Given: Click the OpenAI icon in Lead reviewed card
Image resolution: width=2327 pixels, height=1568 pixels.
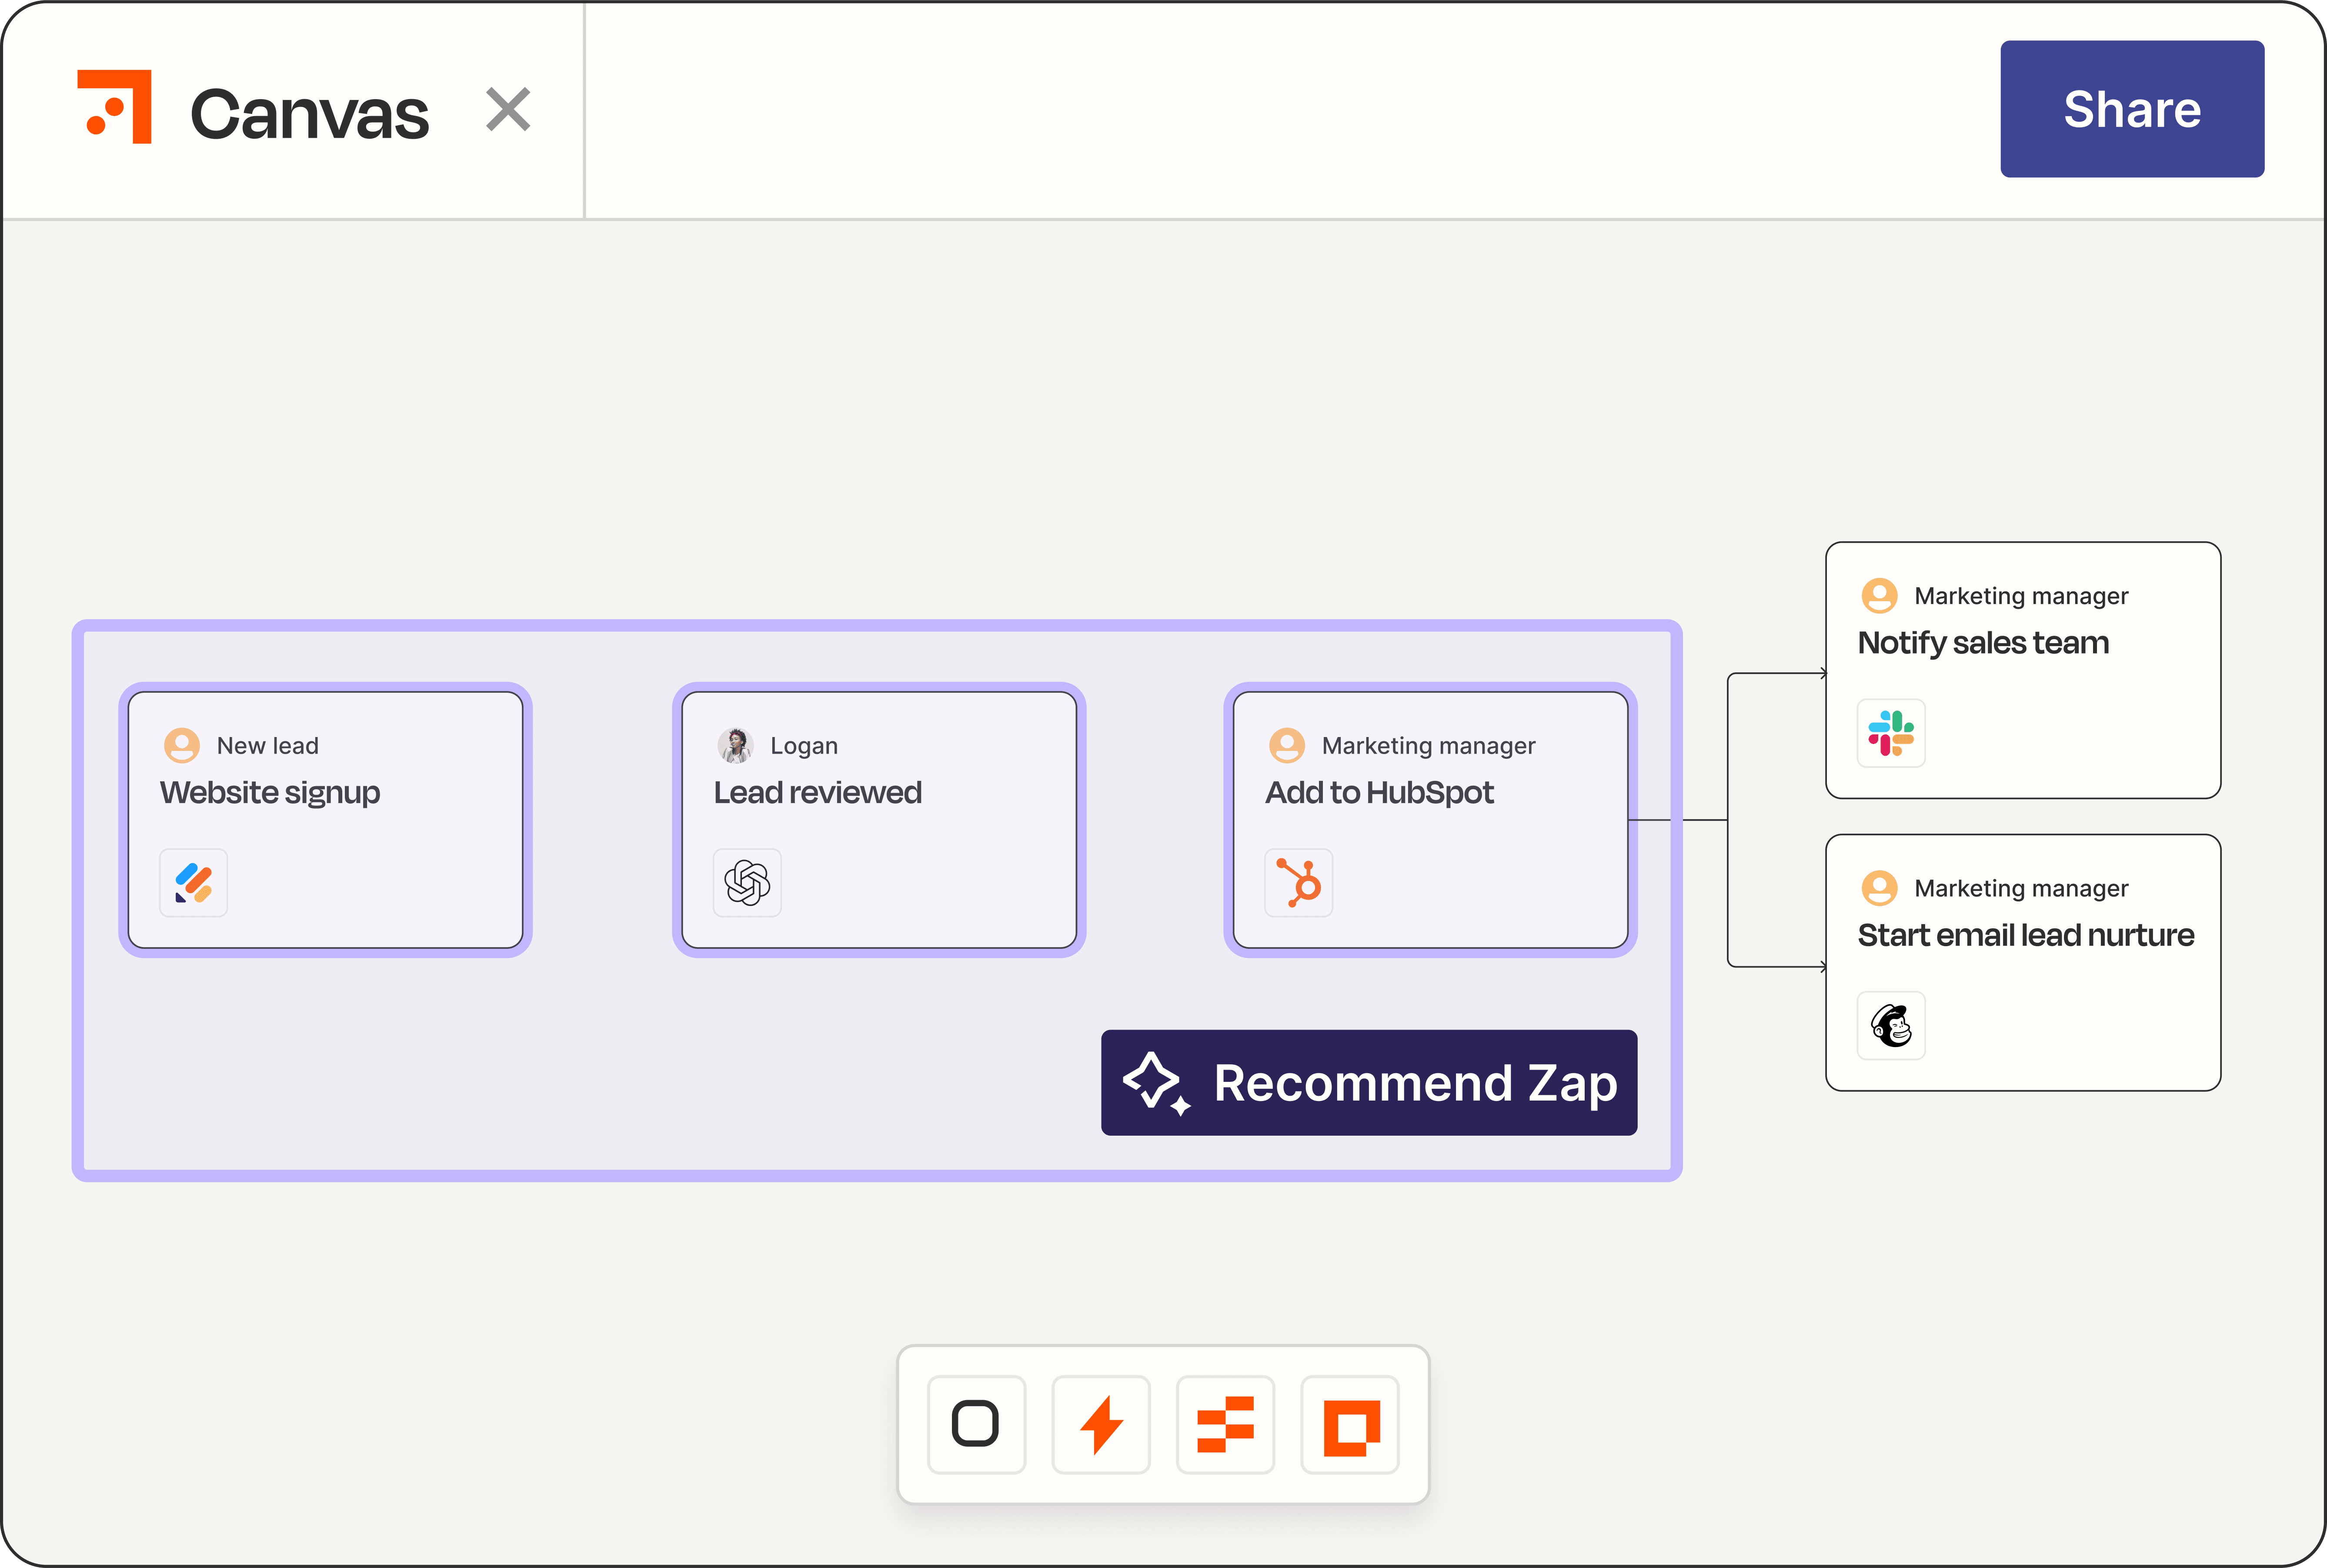Looking at the screenshot, I should (747, 883).
